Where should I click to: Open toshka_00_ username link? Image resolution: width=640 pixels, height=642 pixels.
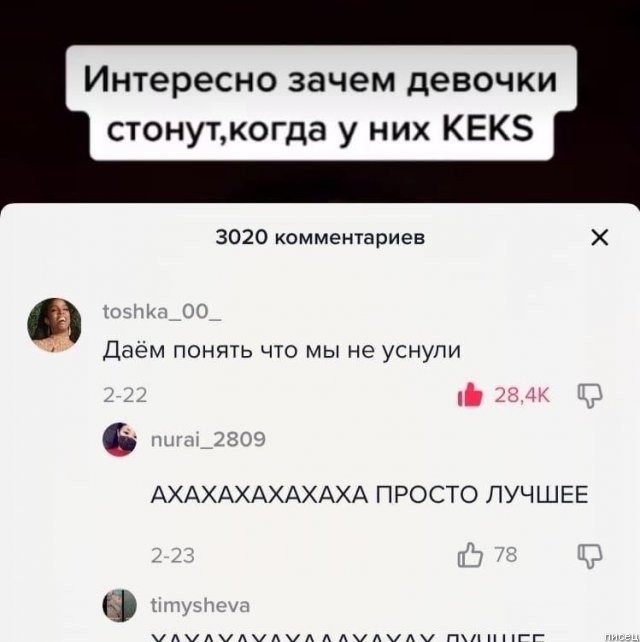(162, 312)
